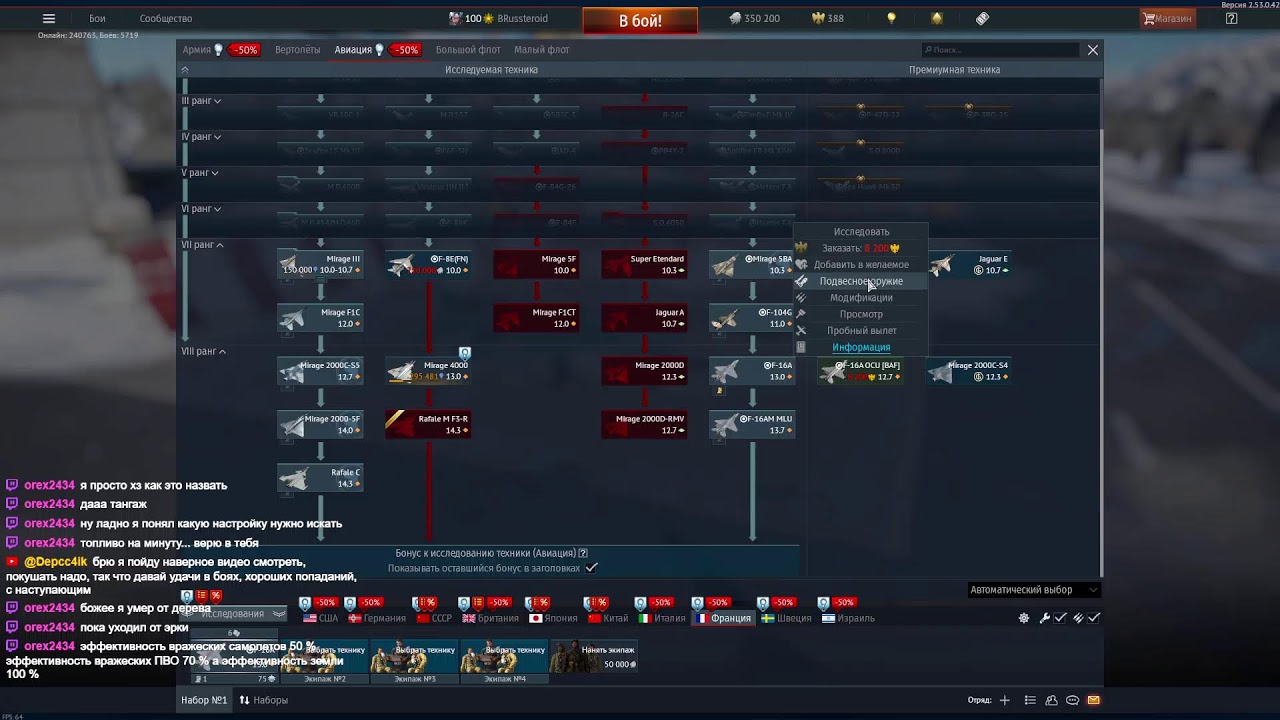This screenshot has height=720, width=1280.
Task: Open the Автоматический выбор dropdown
Action: 1034,590
